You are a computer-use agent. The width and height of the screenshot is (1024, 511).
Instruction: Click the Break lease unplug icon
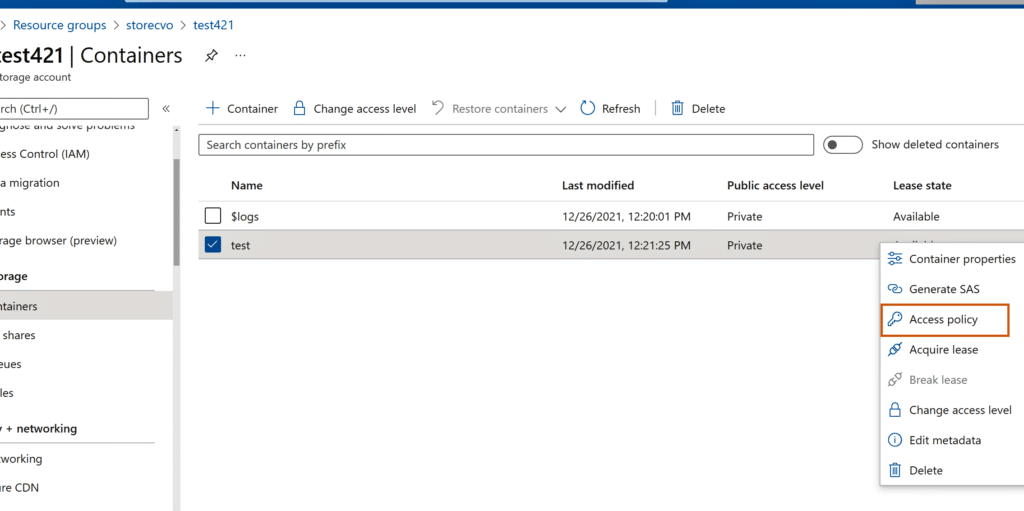pyautogui.click(x=895, y=380)
